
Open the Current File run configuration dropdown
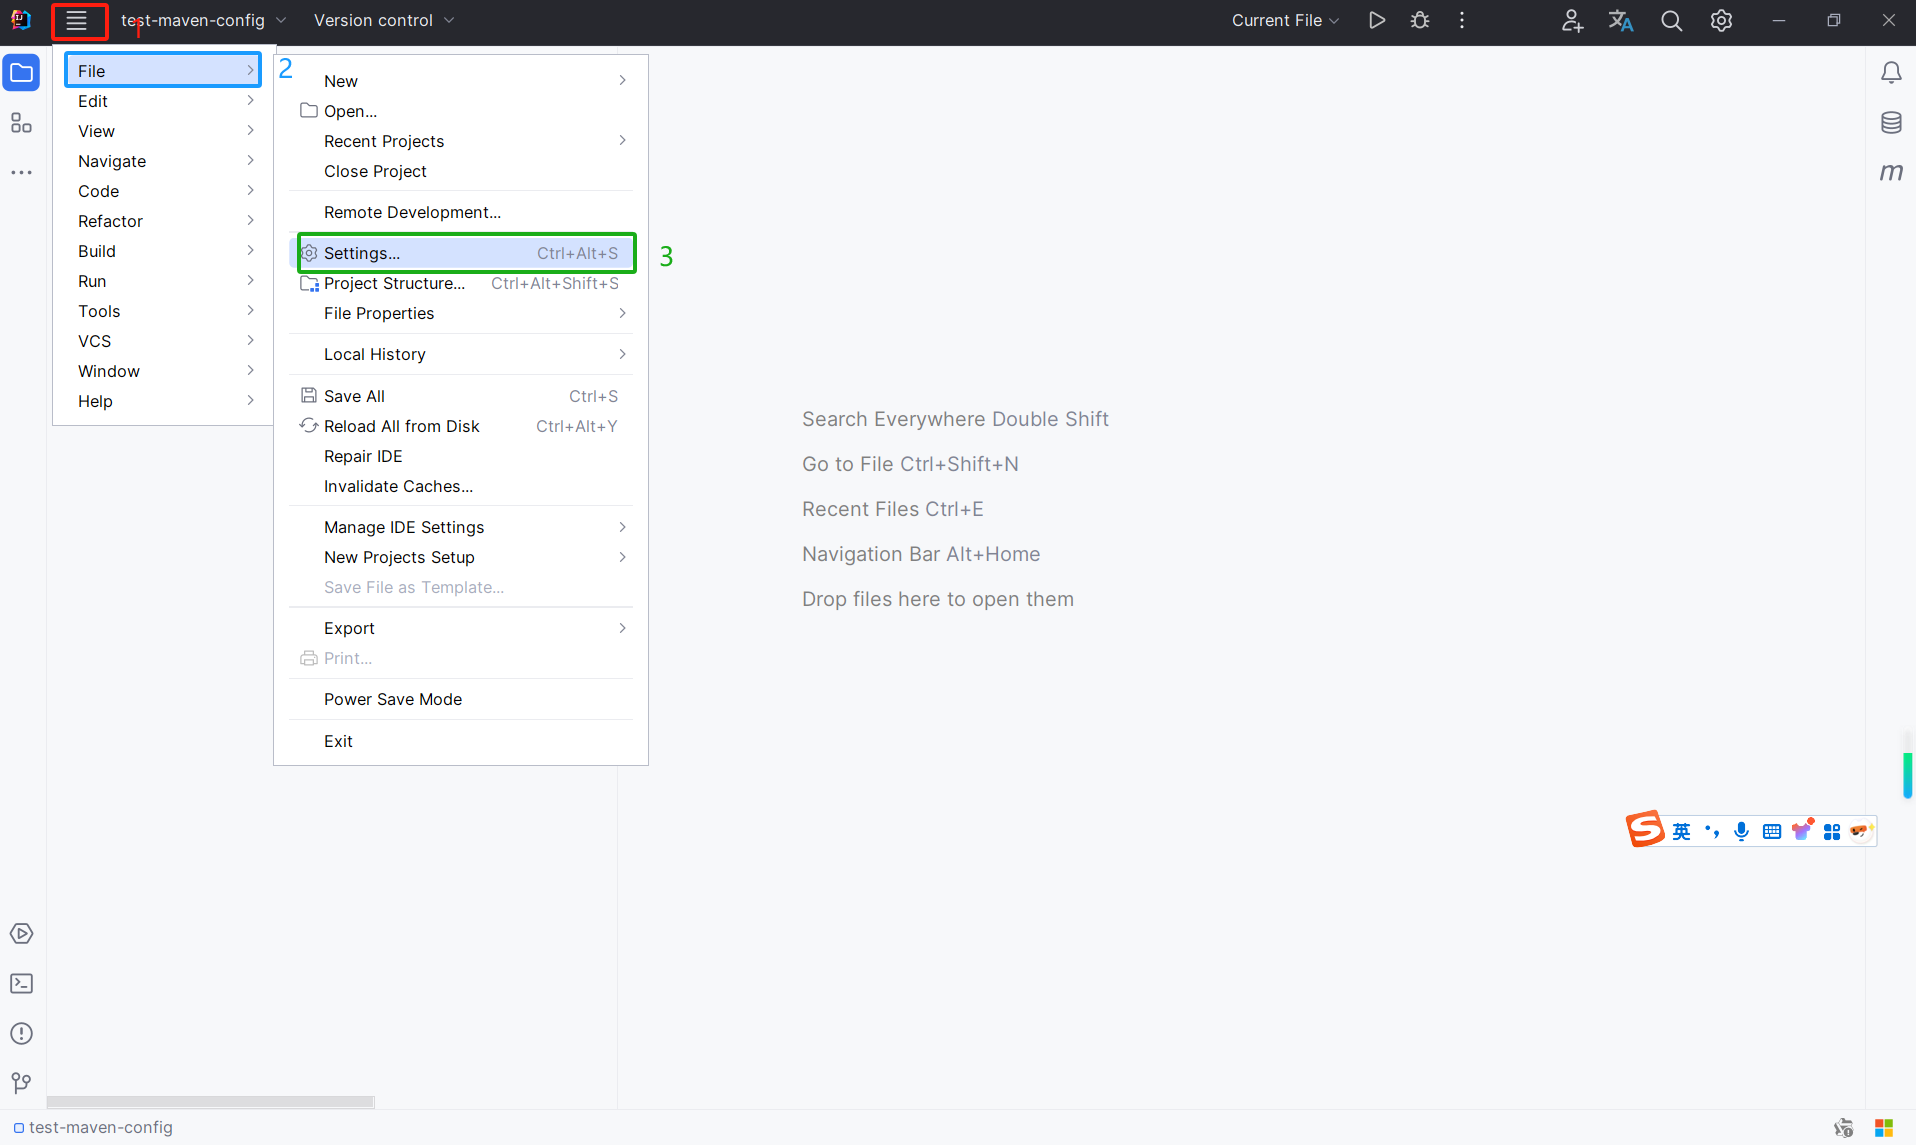[x=1285, y=20]
